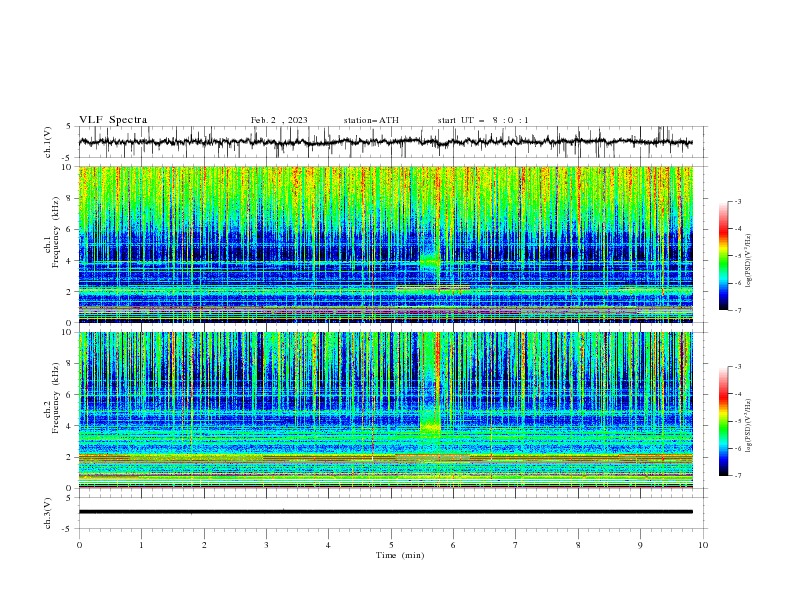Click the 'VLF Spectra' title text
The image size is (792, 612).
coord(113,120)
